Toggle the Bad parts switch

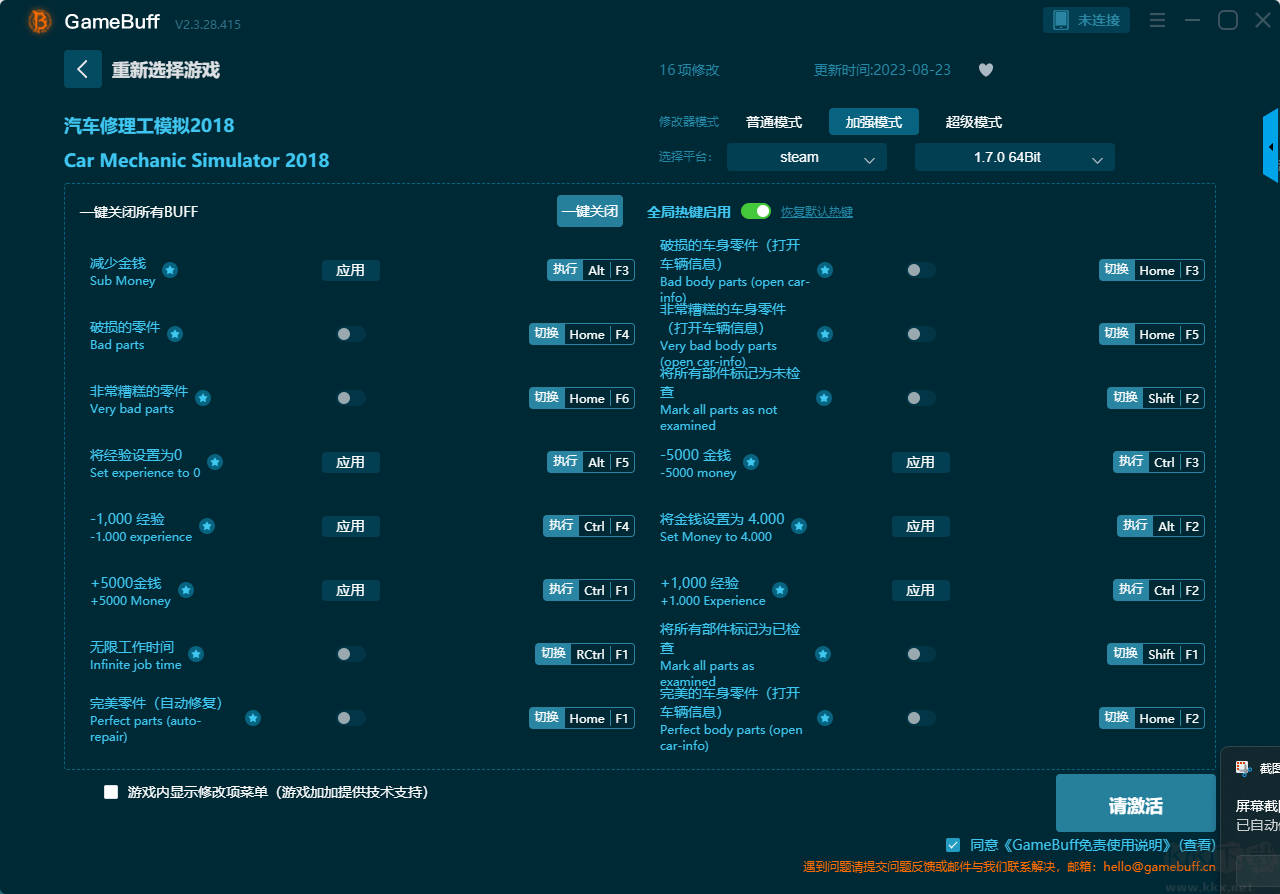pos(351,334)
